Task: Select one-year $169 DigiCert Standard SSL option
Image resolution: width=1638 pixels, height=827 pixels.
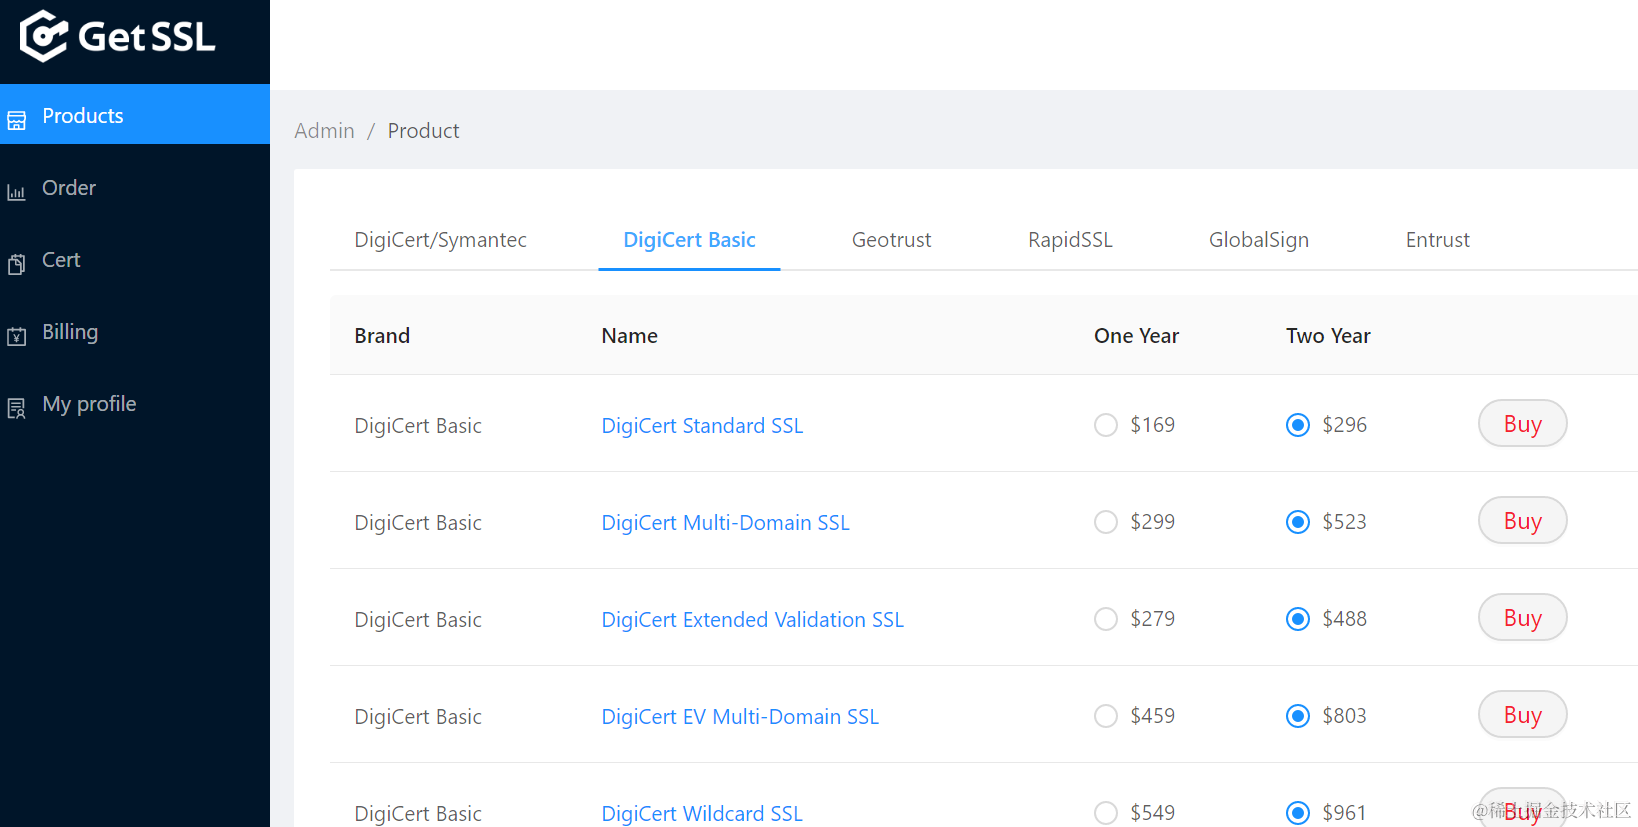Action: pyautogui.click(x=1105, y=425)
